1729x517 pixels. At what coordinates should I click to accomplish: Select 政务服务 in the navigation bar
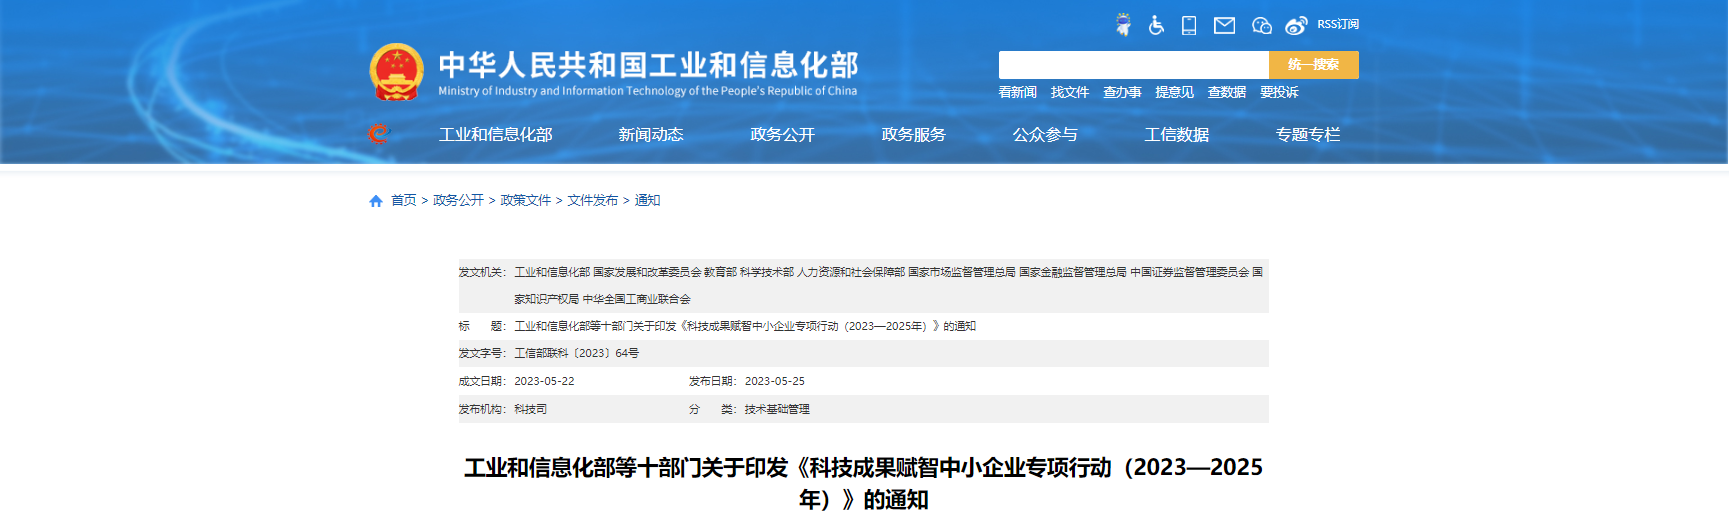click(913, 135)
